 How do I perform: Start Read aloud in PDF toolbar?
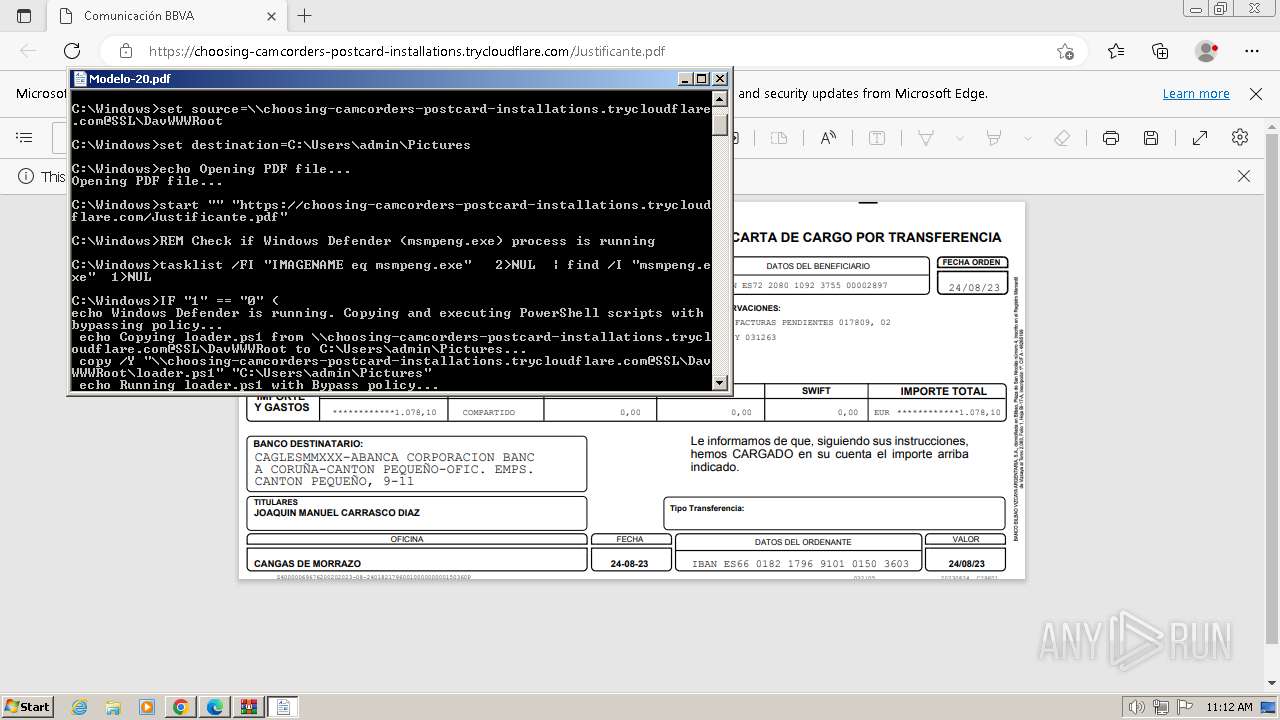coord(828,138)
